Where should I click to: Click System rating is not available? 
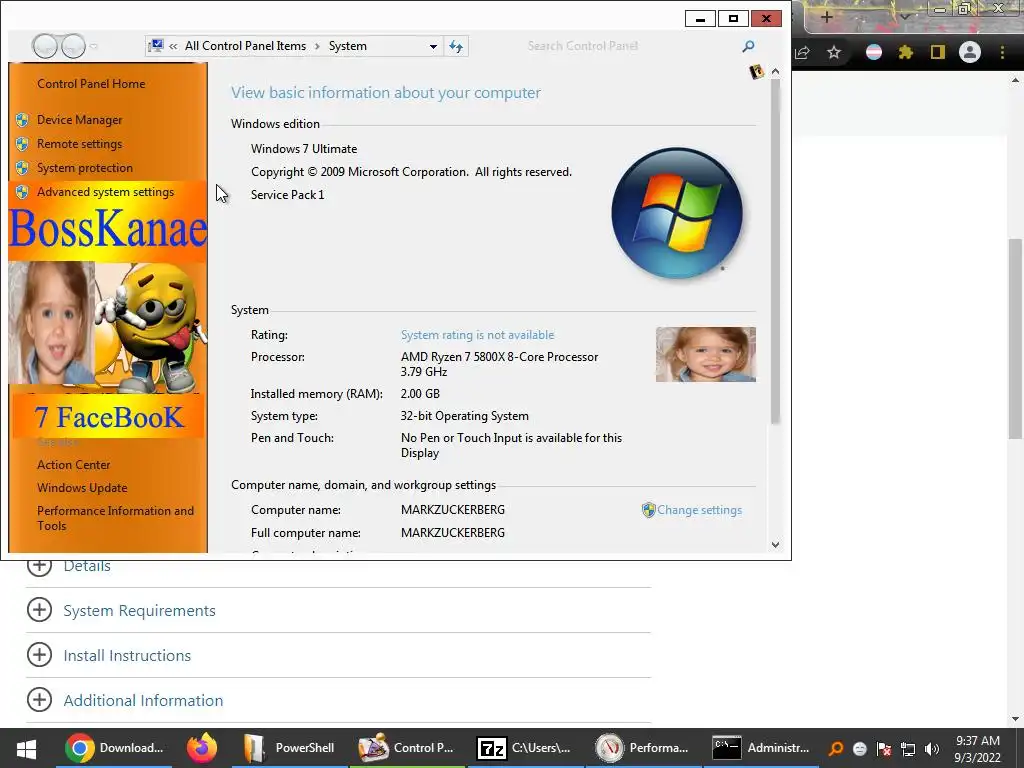pos(477,335)
